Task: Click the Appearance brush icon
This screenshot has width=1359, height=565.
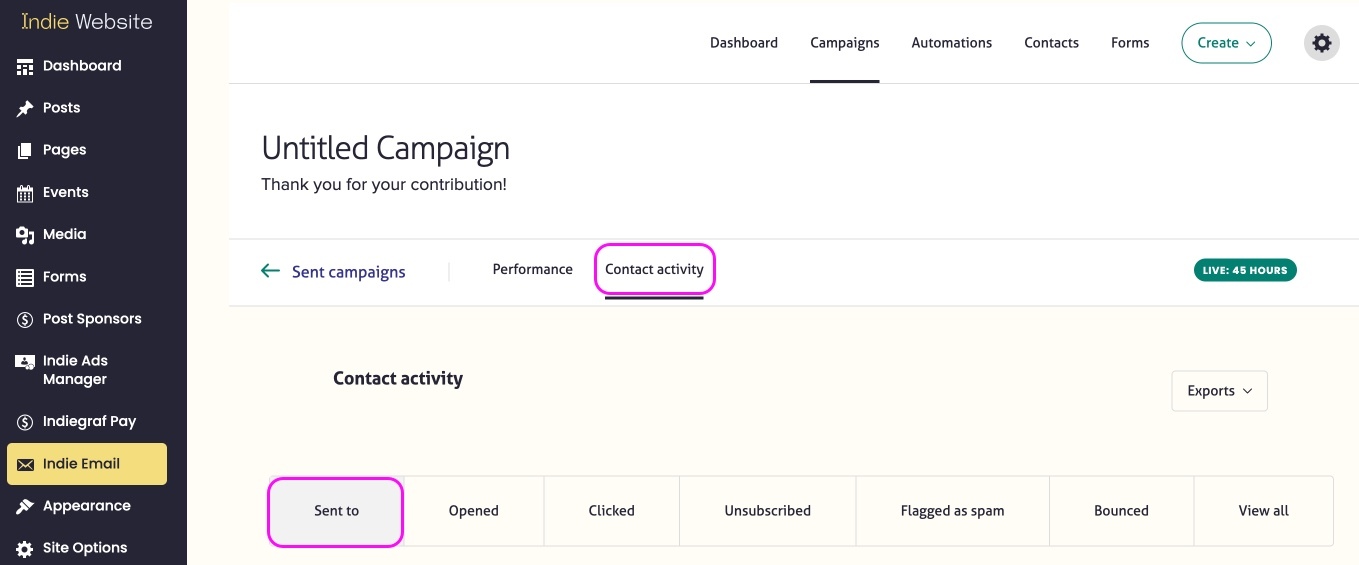Action: 25,506
